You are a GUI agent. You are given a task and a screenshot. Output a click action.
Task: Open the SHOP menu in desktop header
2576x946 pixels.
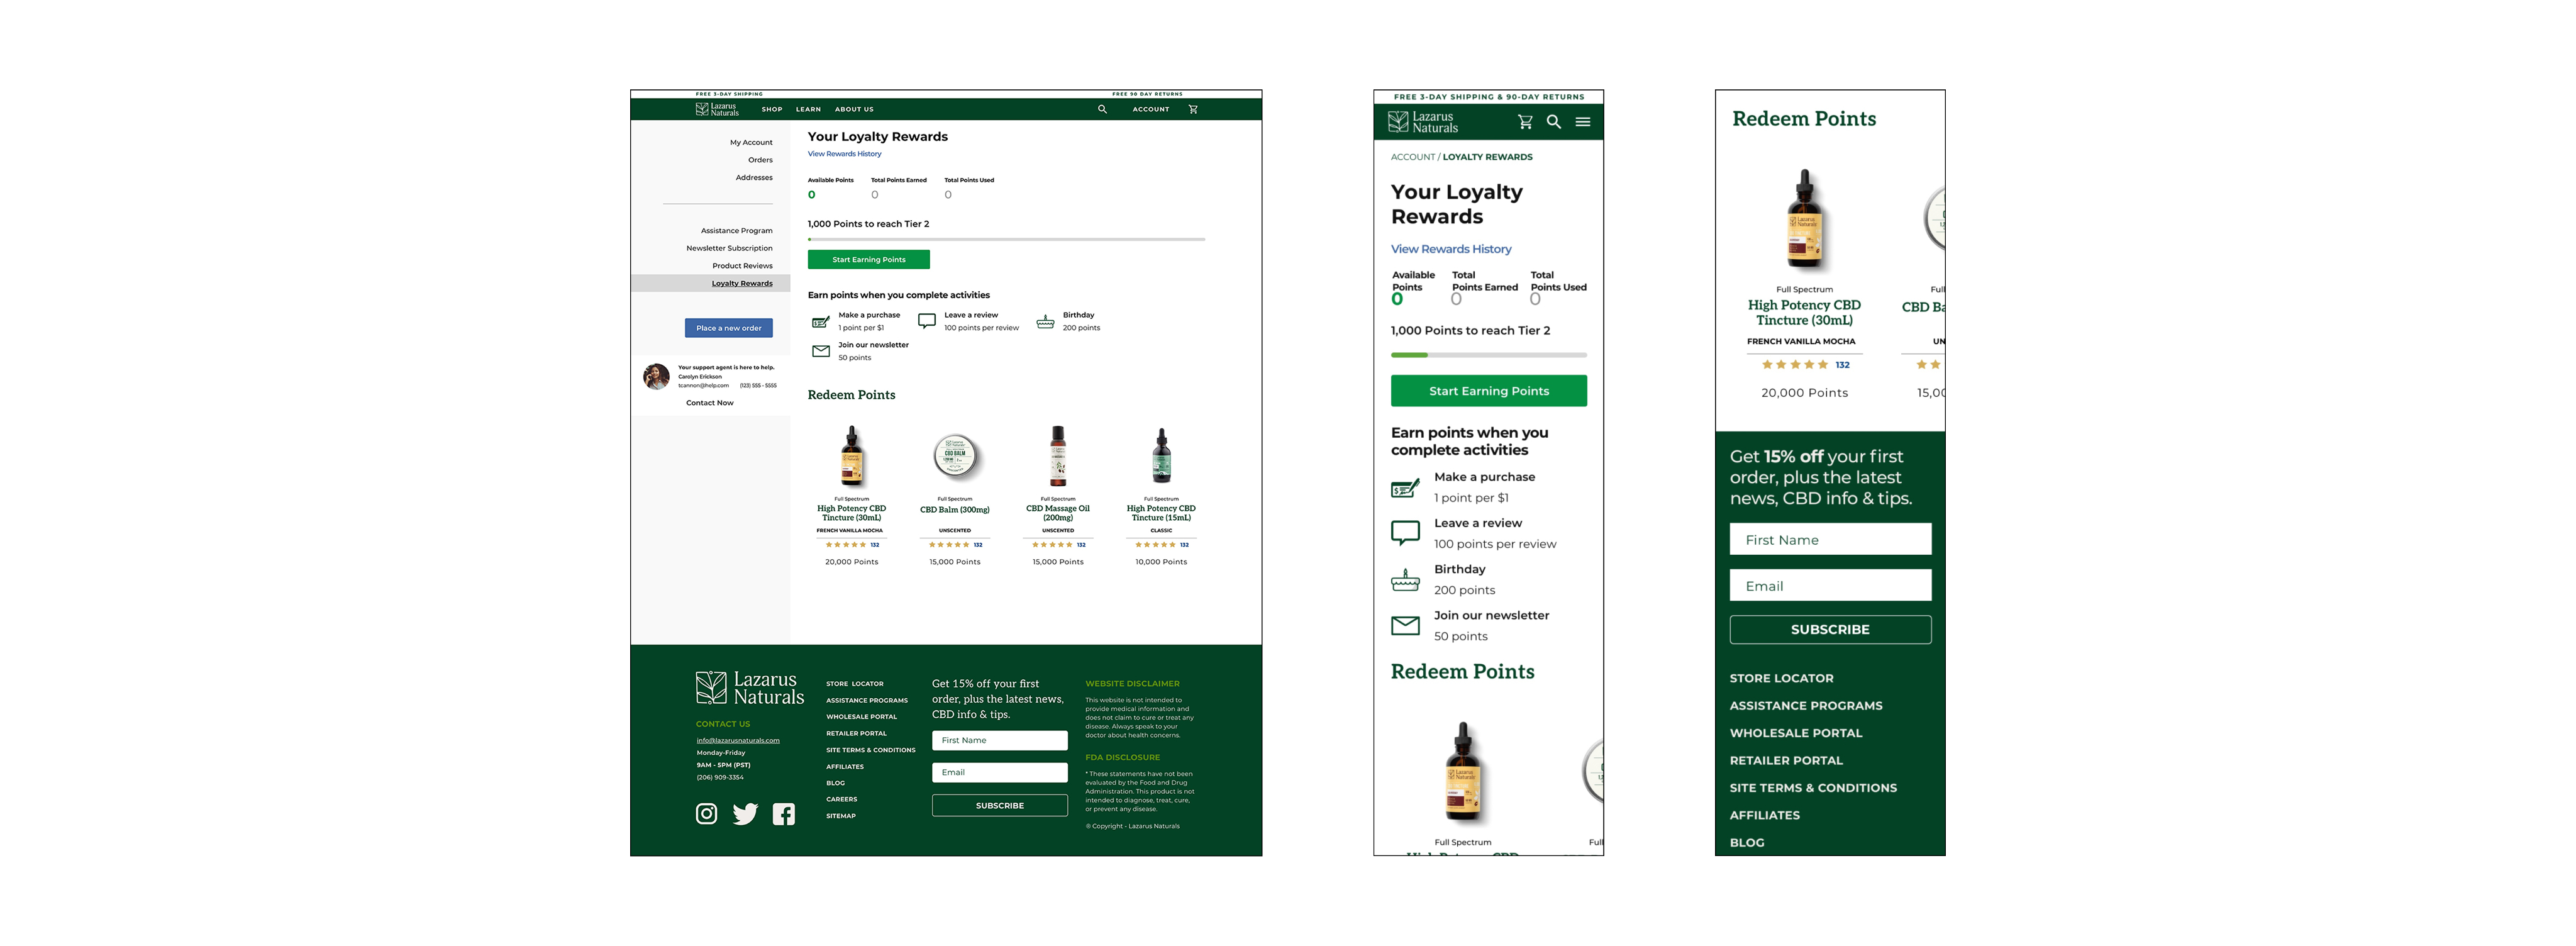pyautogui.click(x=772, y=109)
